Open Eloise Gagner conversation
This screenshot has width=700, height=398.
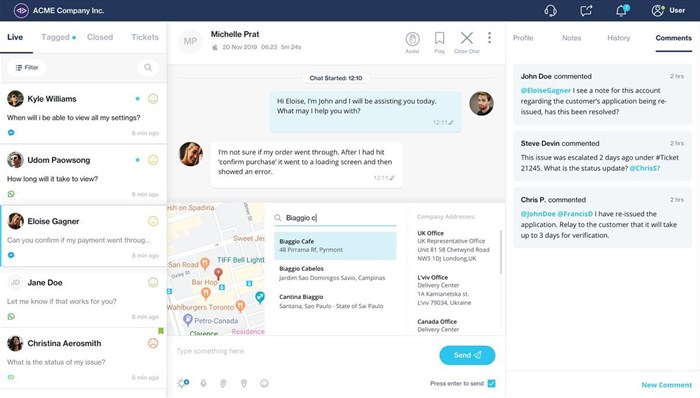pyautogui.click(x=83, y=236)
